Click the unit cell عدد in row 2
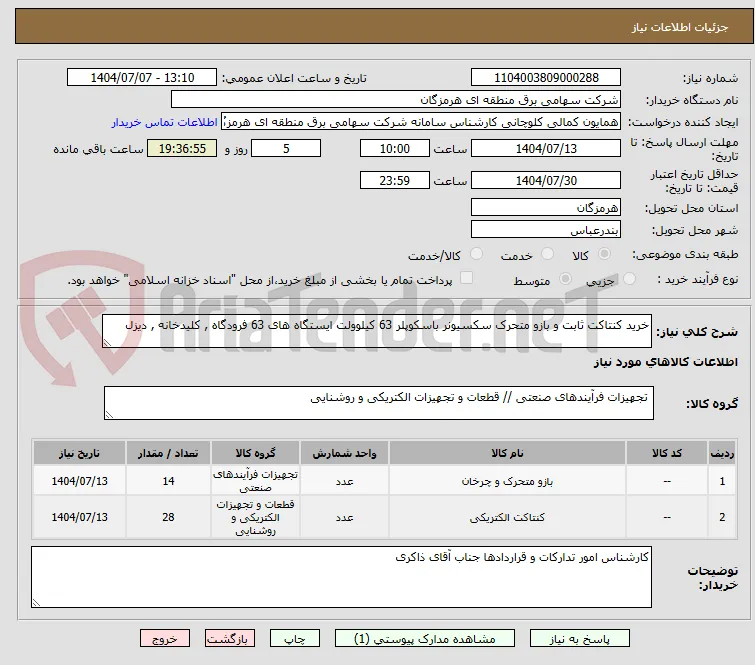 tap(344, 517)
